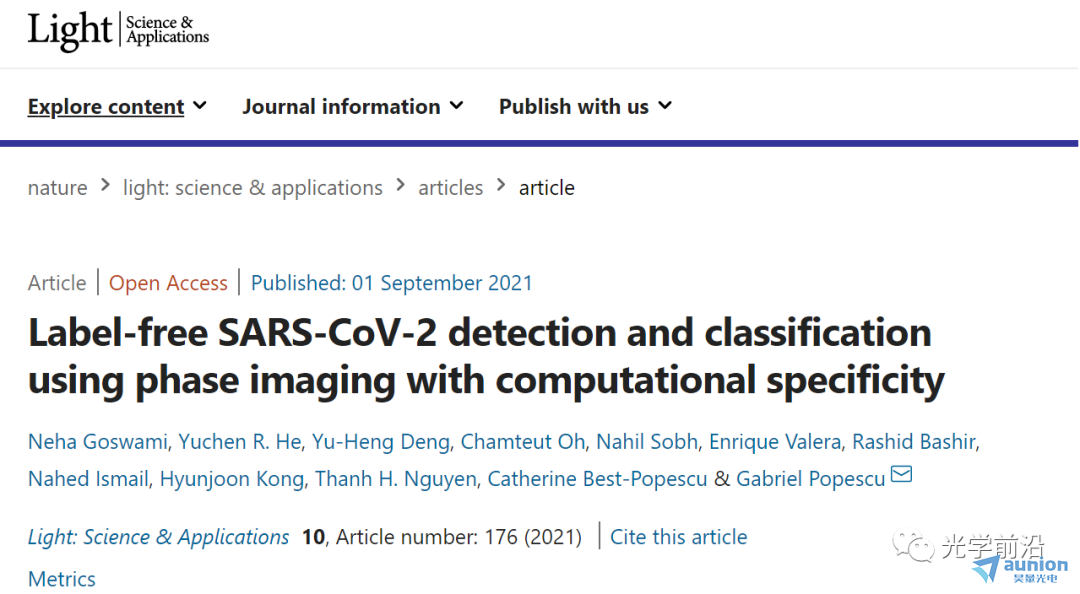Viewport: 1080px width, 594px height.
Task: Expand the Journal information chevron
Action: 456,105
